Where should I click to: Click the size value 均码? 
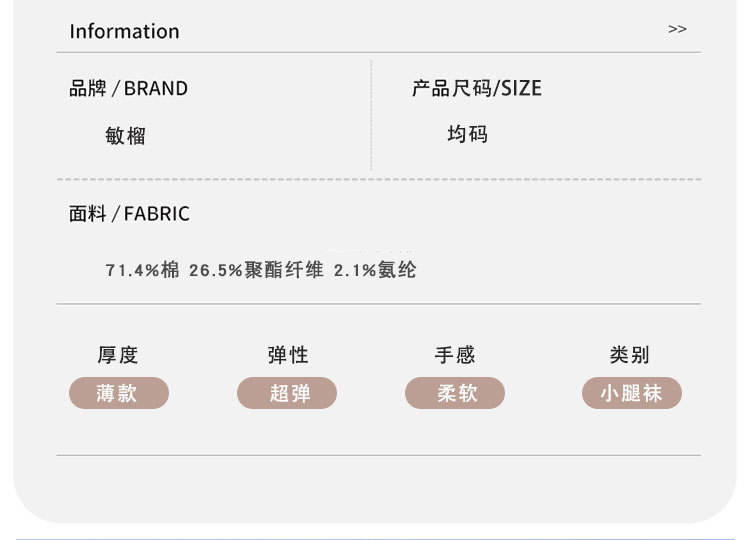467,134
